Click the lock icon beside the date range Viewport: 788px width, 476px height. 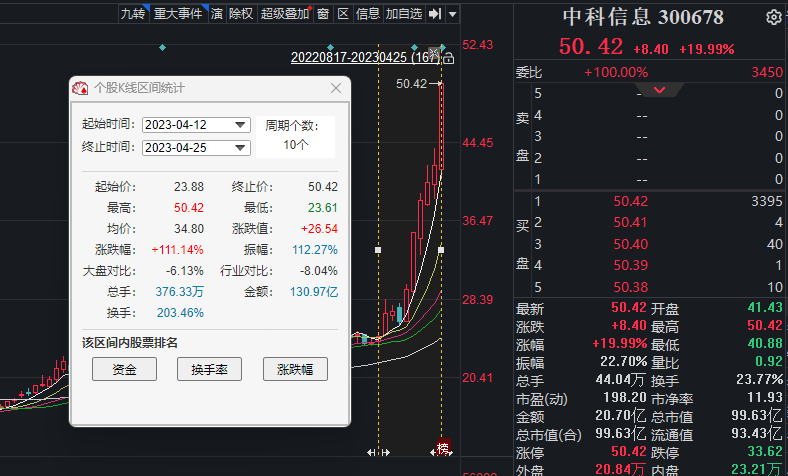click(x=449, y=58)
